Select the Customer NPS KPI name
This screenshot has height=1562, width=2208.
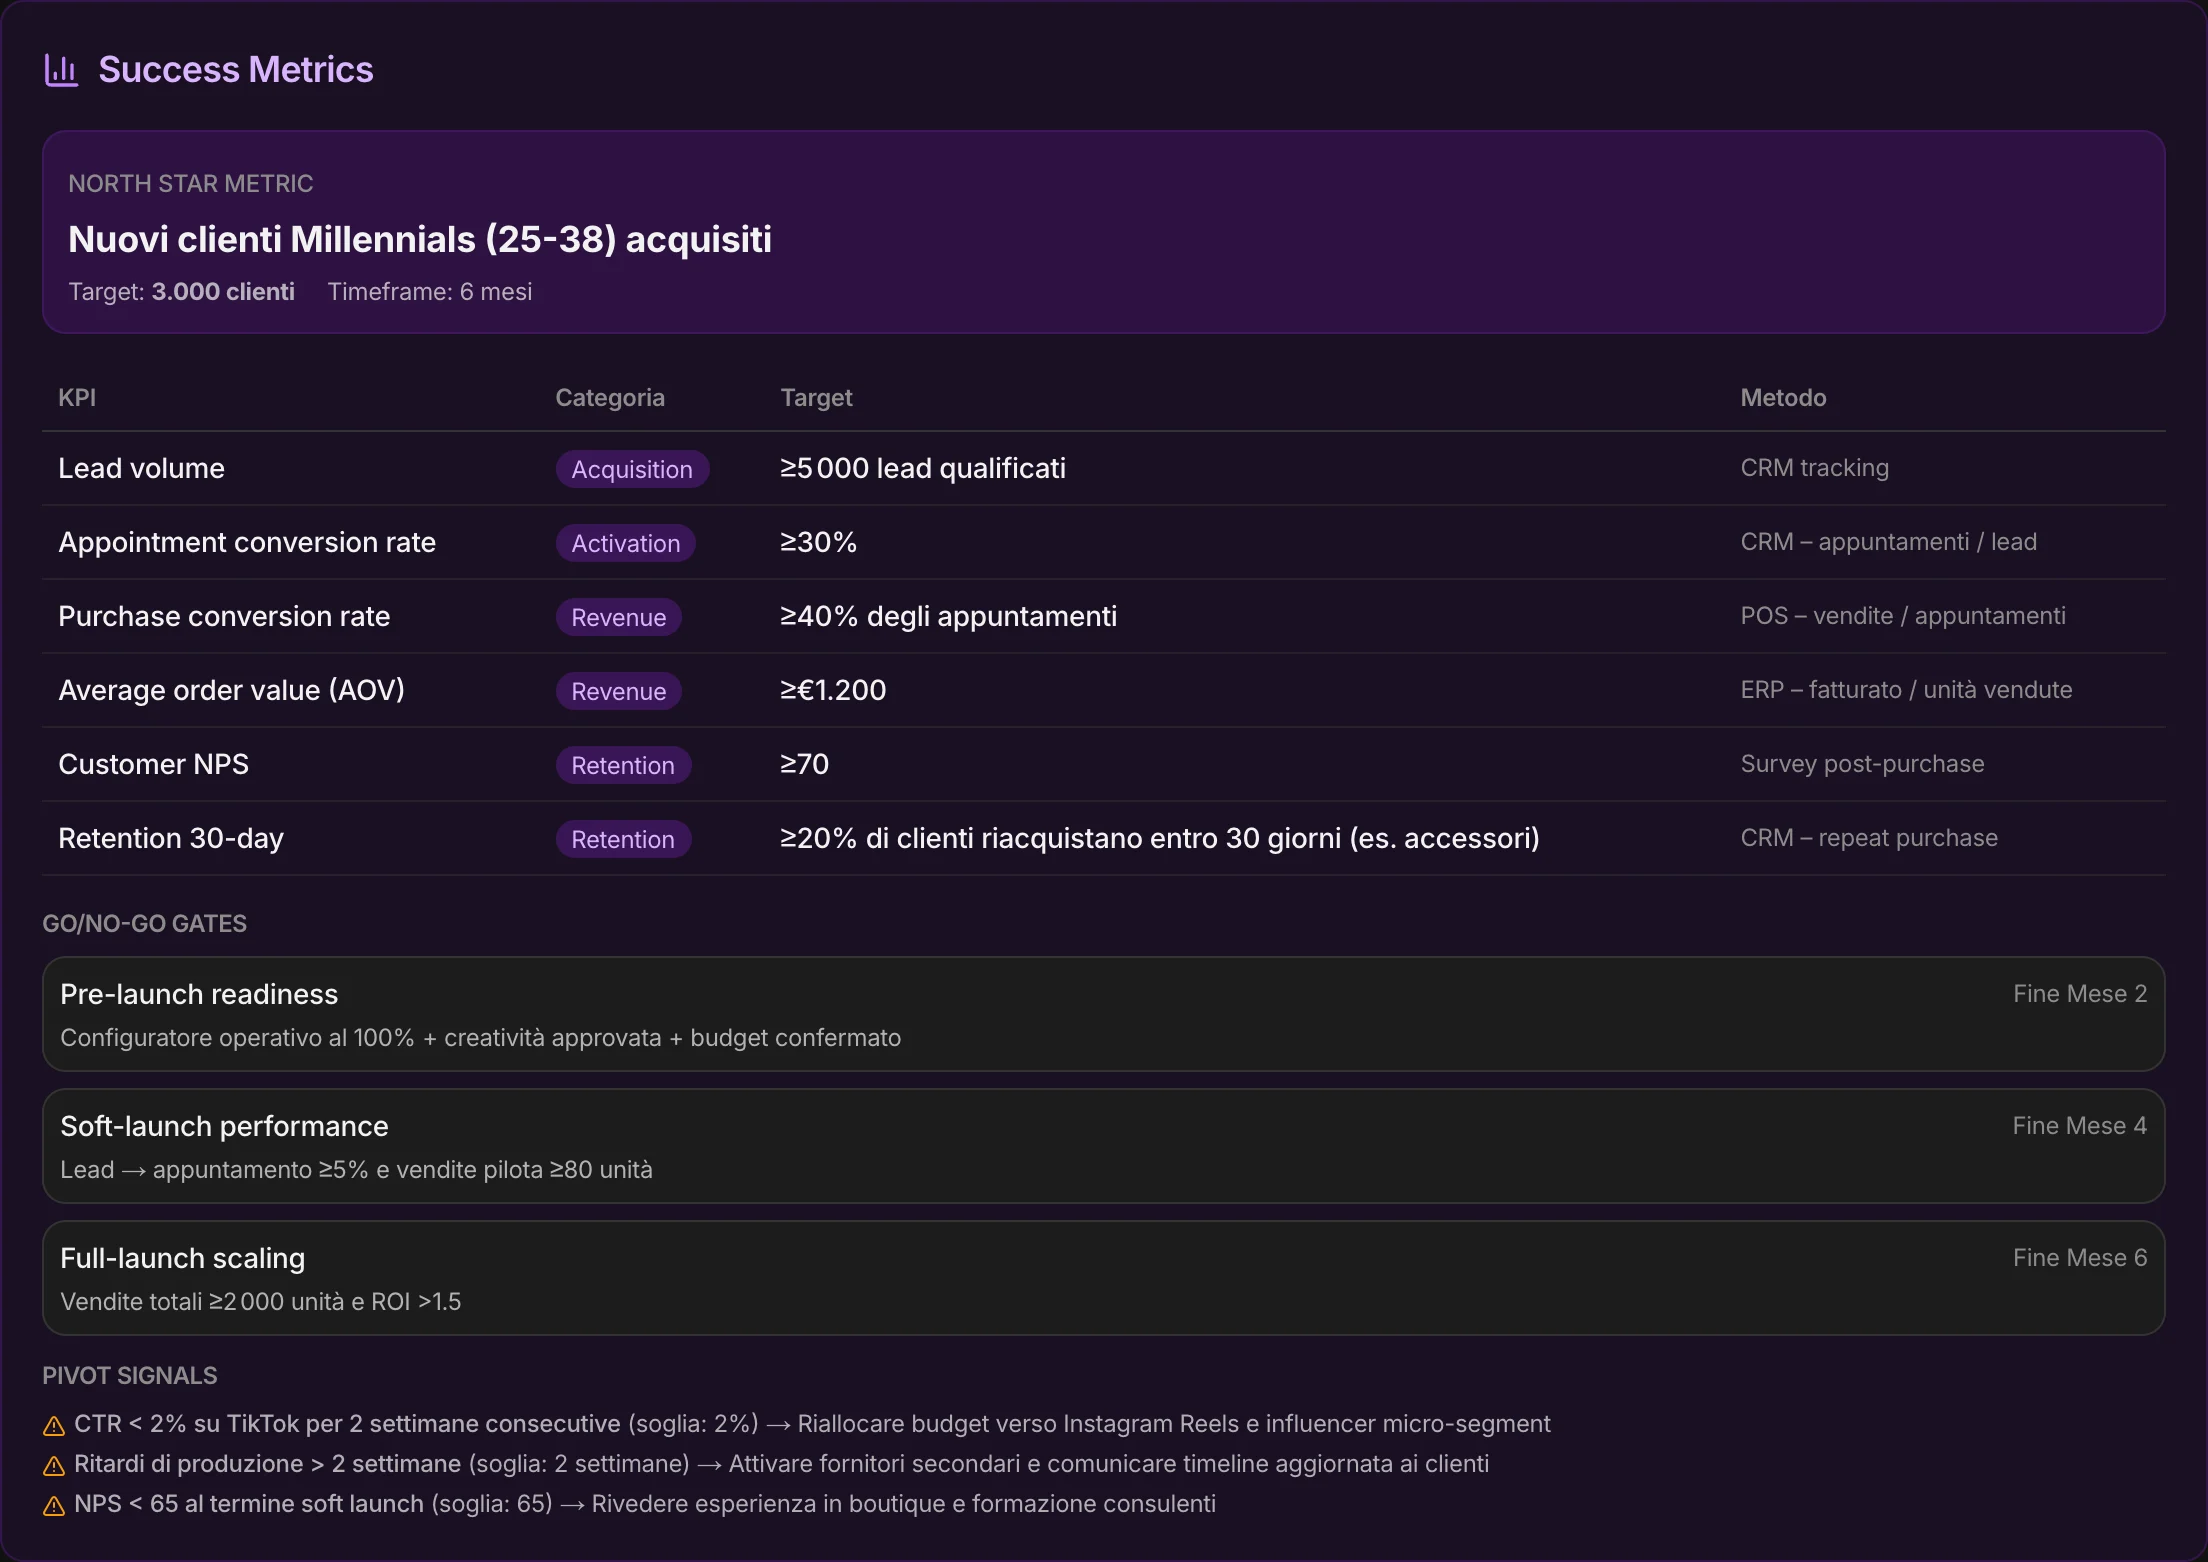click(x=153, y=764)
